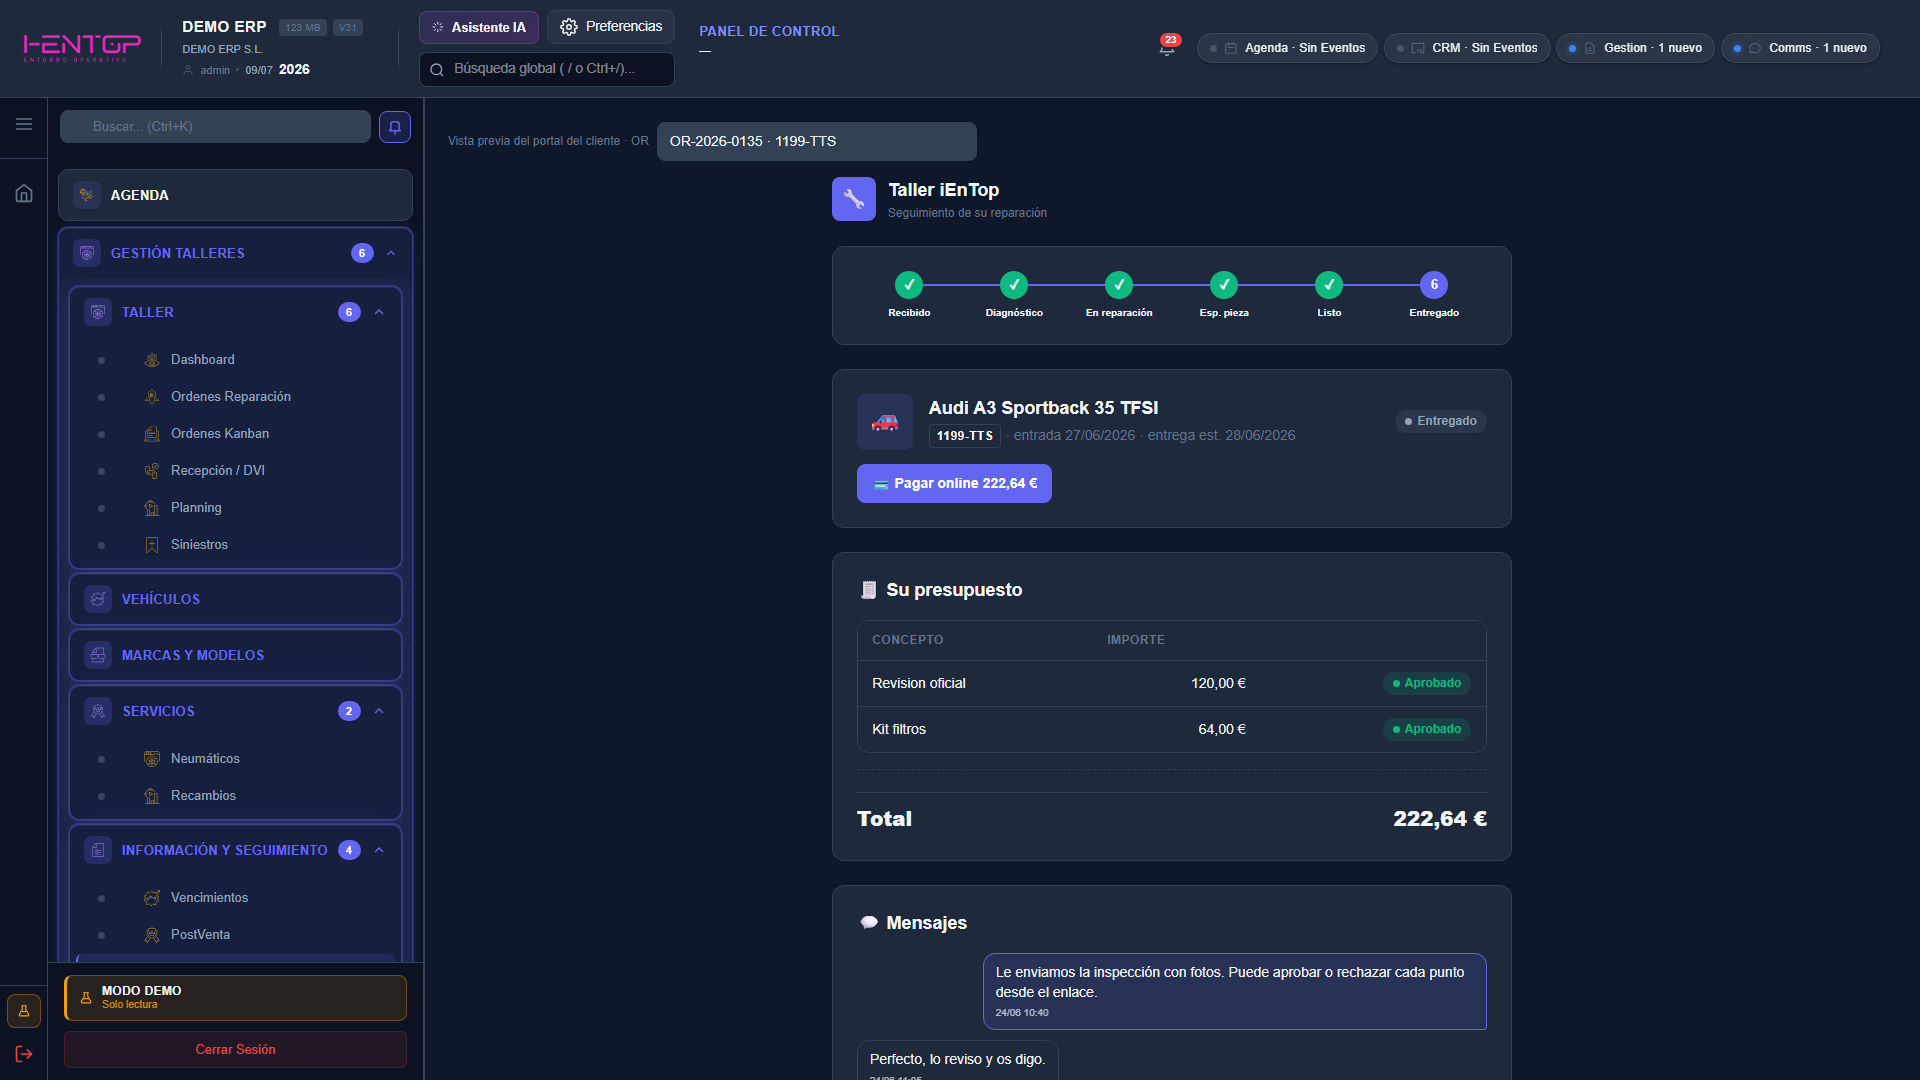Click the VEHÍCULOS section icon
Viewport: 1920px width, 1080px height.
98,599
